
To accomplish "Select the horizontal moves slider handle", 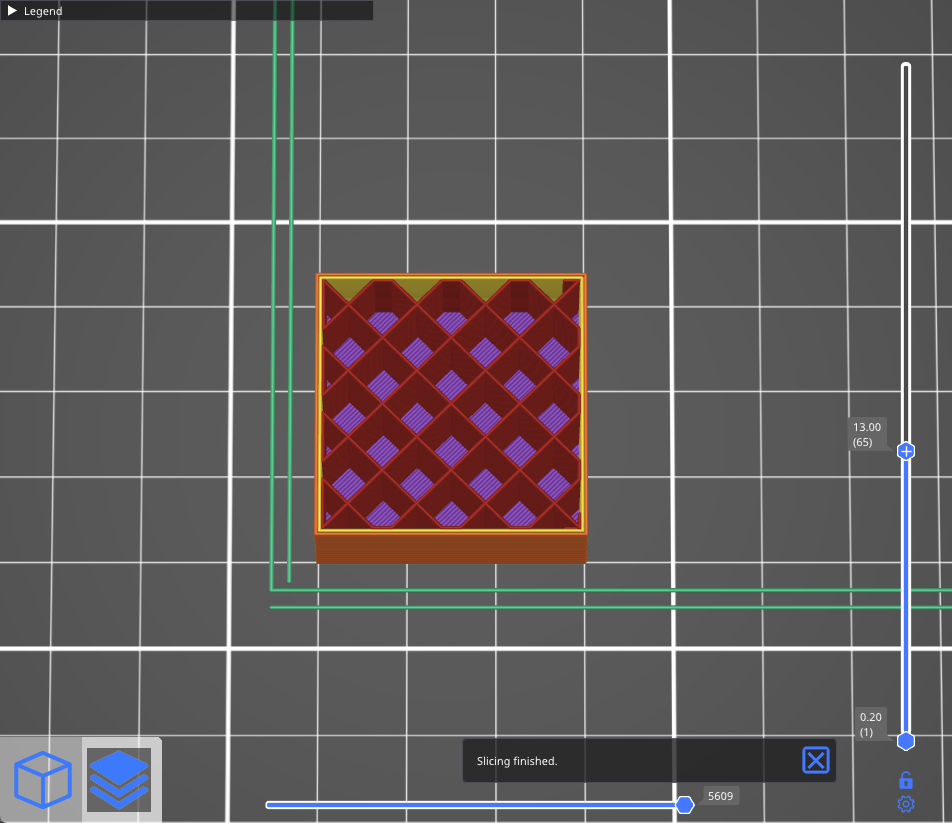I will 685,804.
